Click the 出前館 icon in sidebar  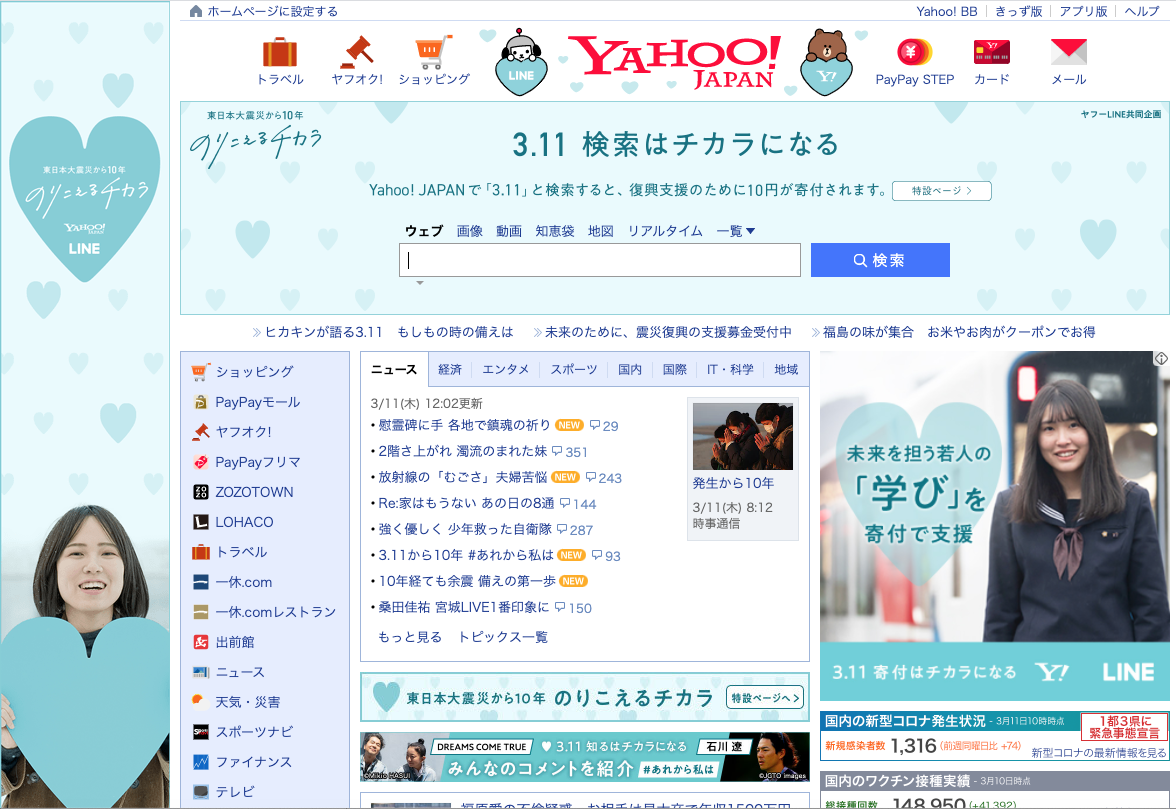200,642
